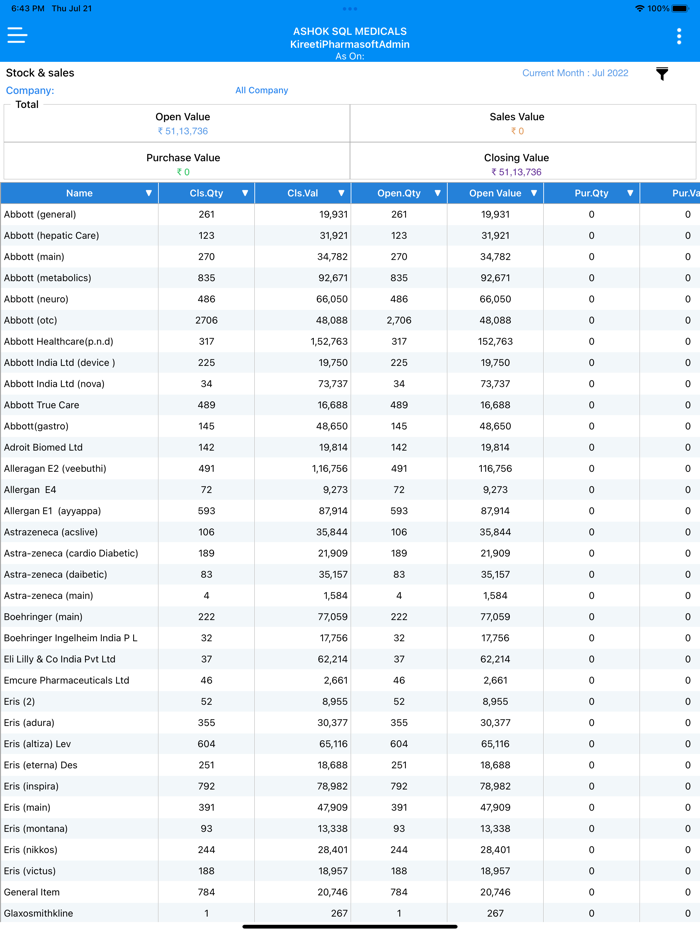
Task: Select the Eris (2) row
Action: (350, 701)
